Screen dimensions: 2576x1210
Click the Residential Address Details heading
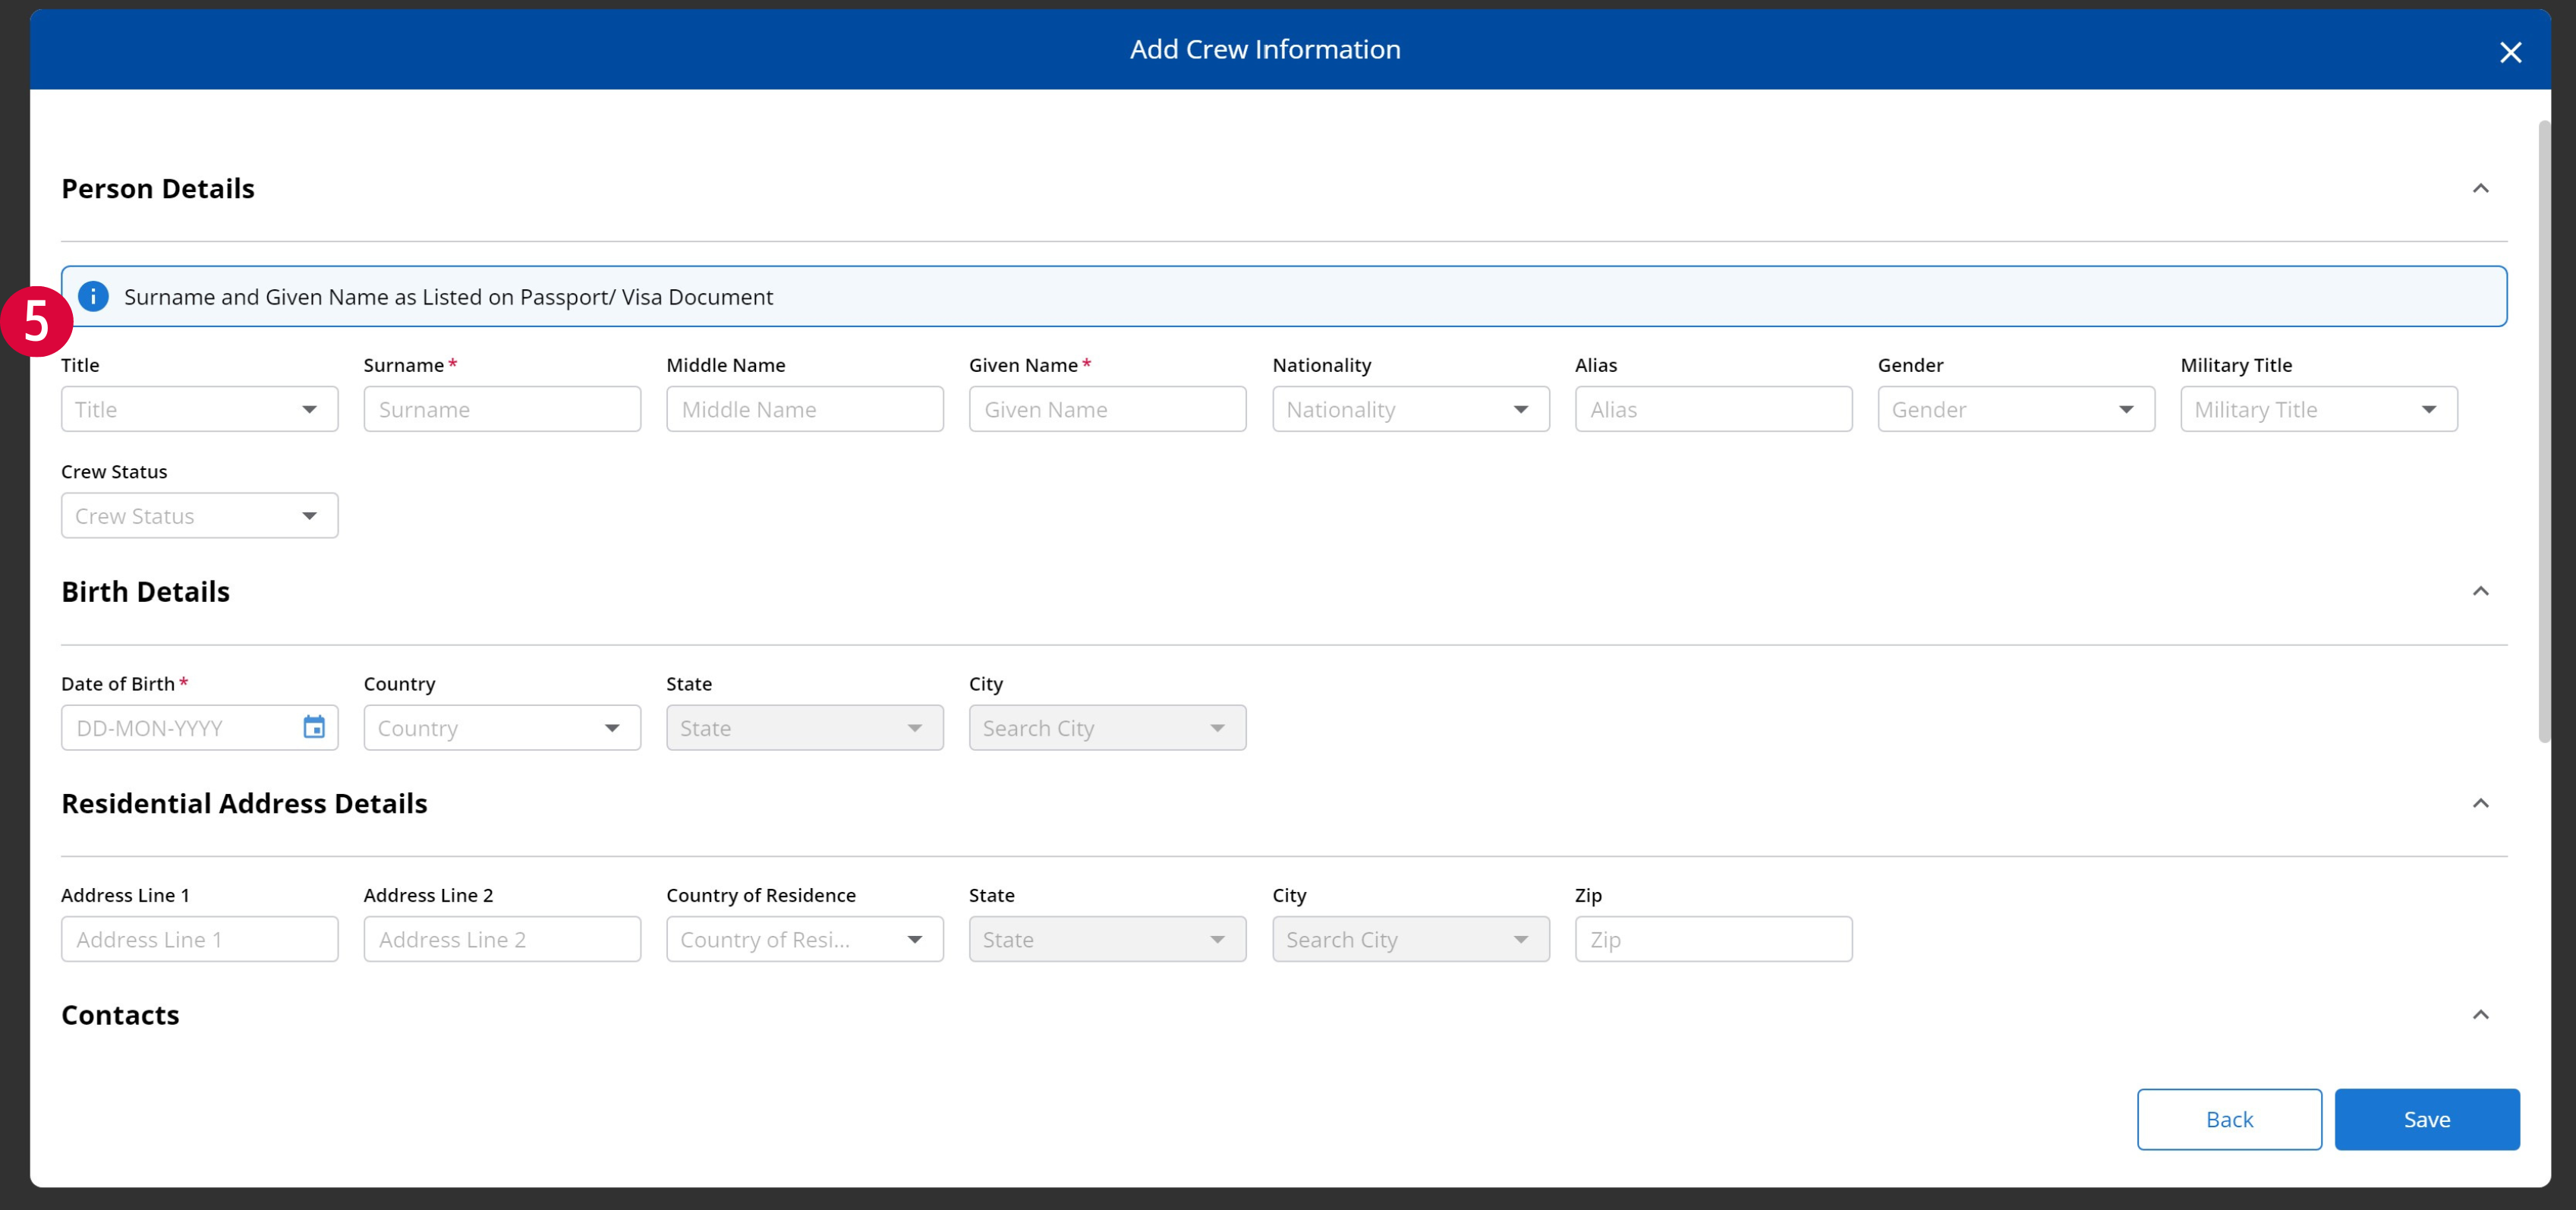tap(244, 803)
